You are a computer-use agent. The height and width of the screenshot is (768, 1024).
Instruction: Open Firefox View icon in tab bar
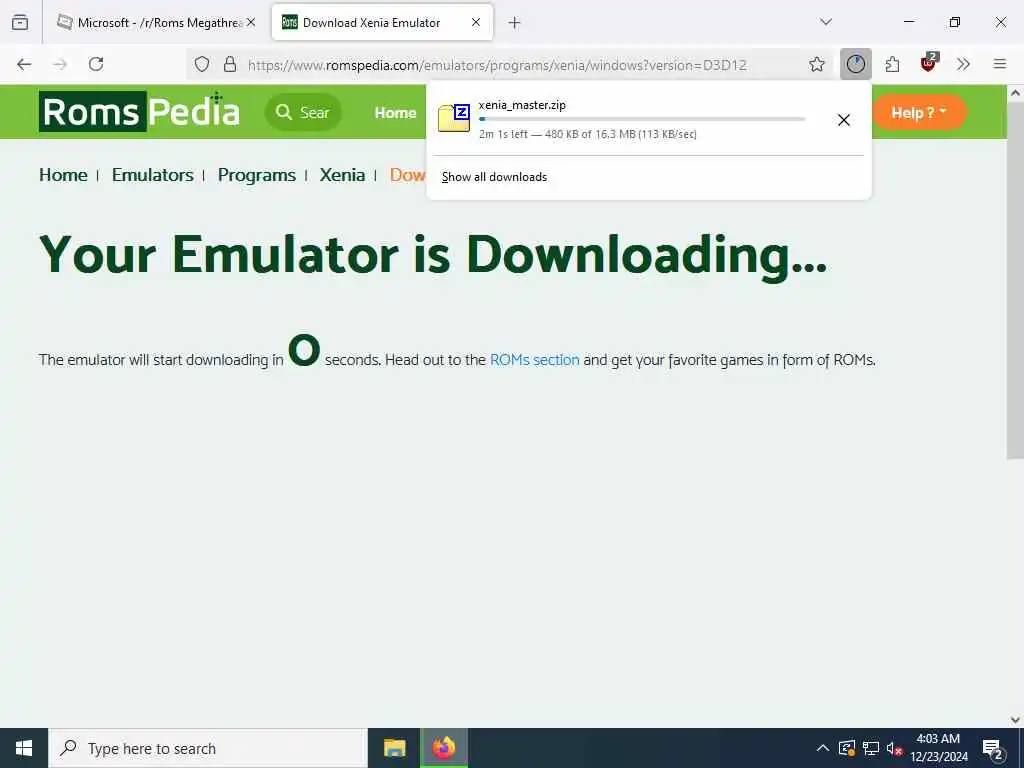pos(20,23)
